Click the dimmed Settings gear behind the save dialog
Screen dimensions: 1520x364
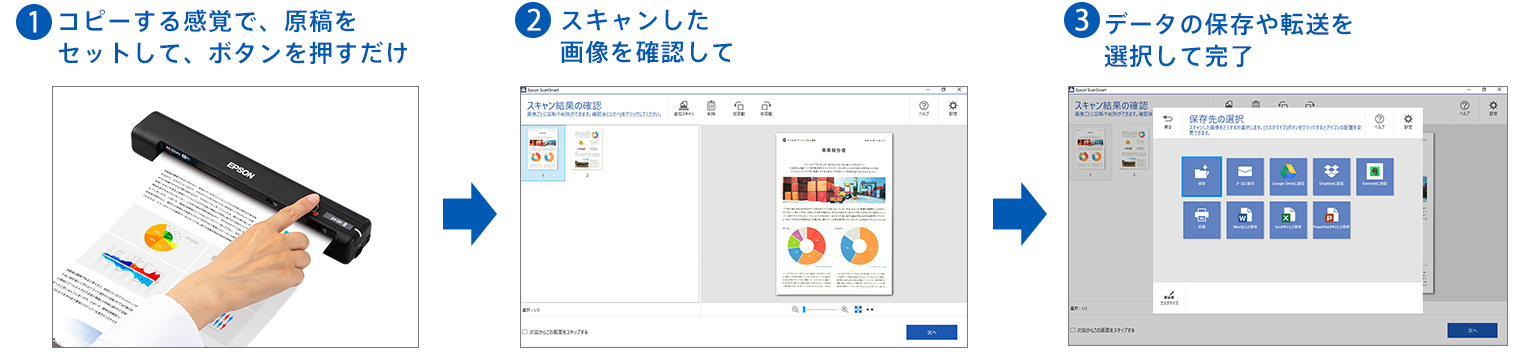coord(1492,108)
